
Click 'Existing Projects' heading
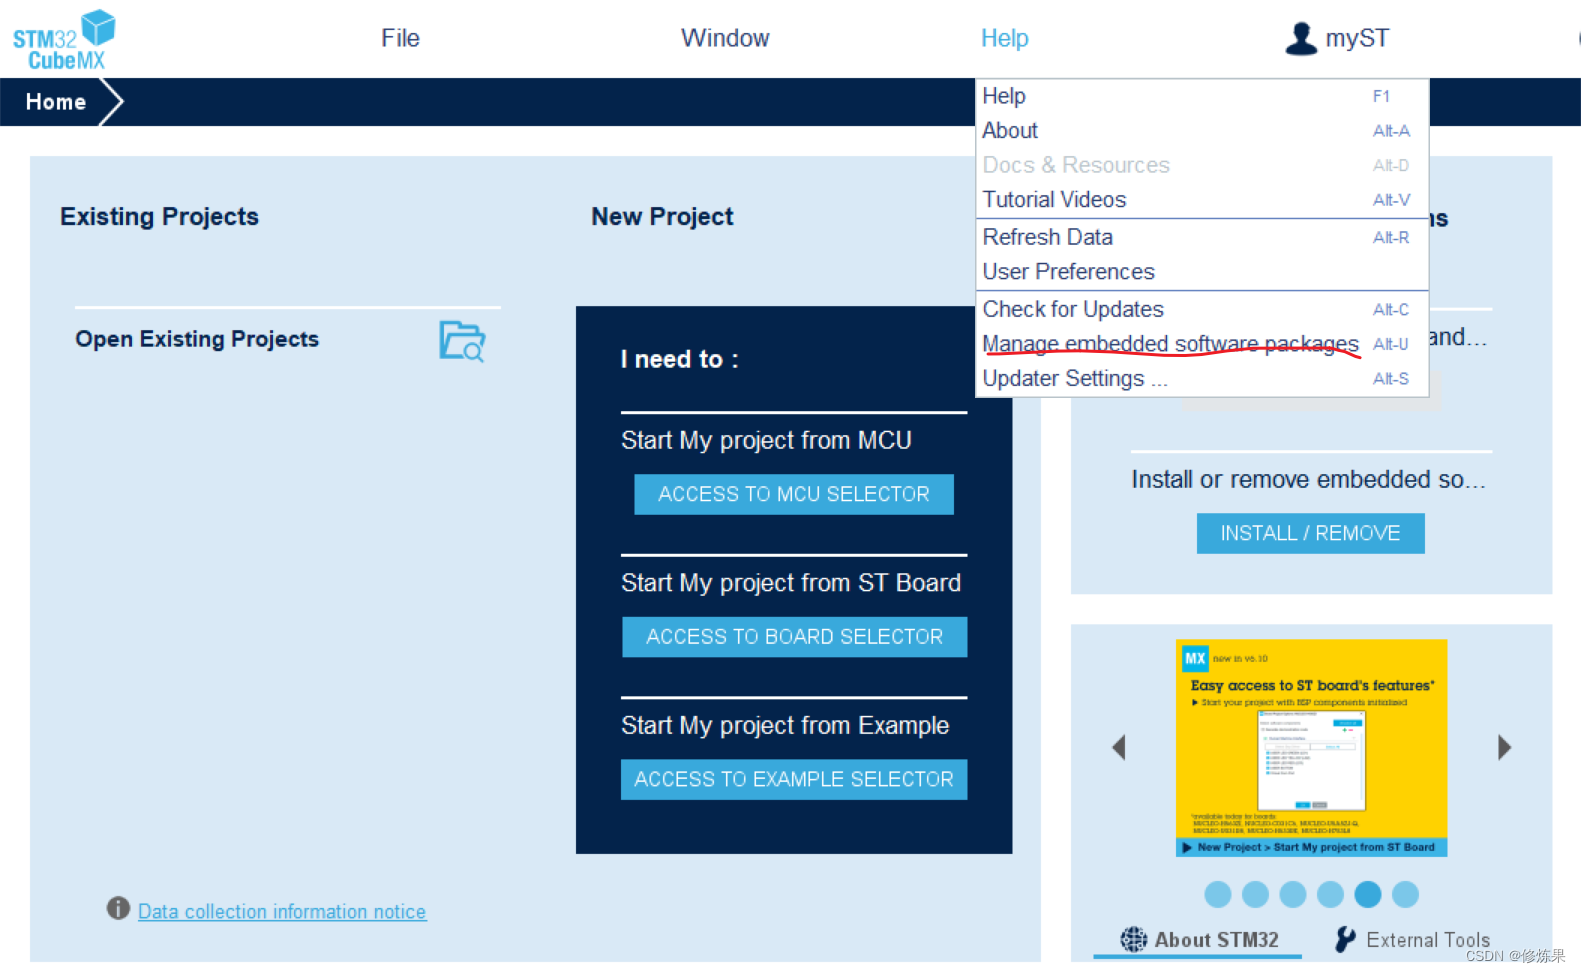(x=159, y=216)
